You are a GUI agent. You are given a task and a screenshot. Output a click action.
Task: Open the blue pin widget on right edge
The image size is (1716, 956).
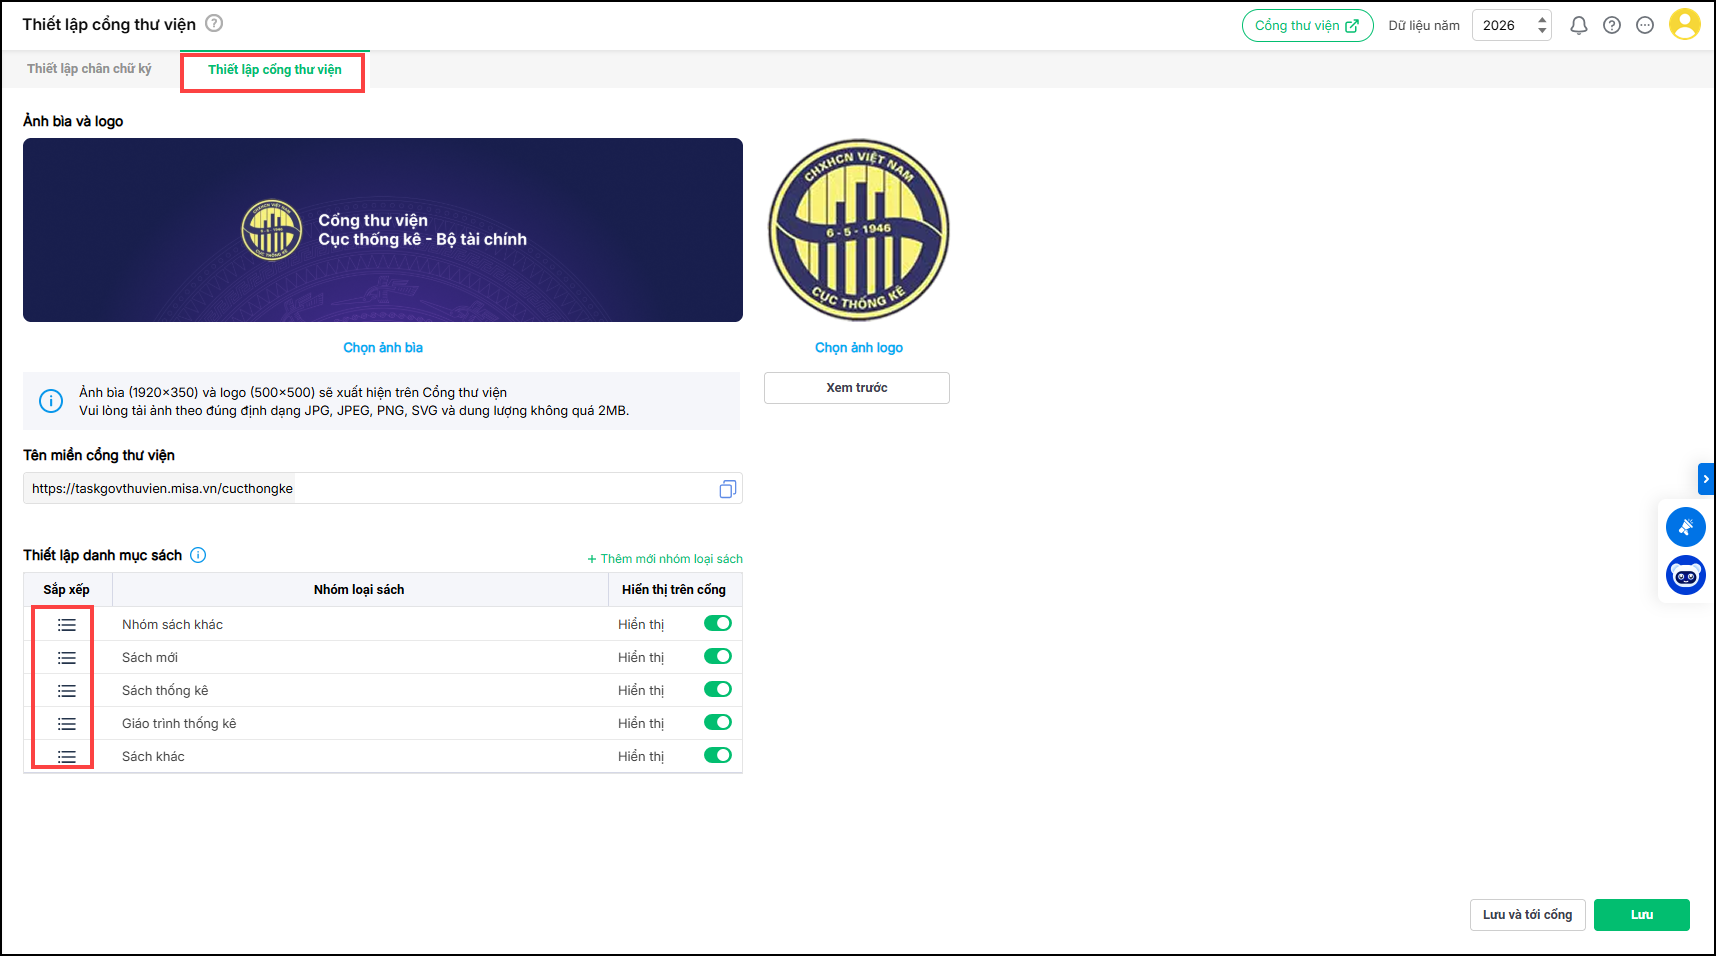[x=1686, y=527]
